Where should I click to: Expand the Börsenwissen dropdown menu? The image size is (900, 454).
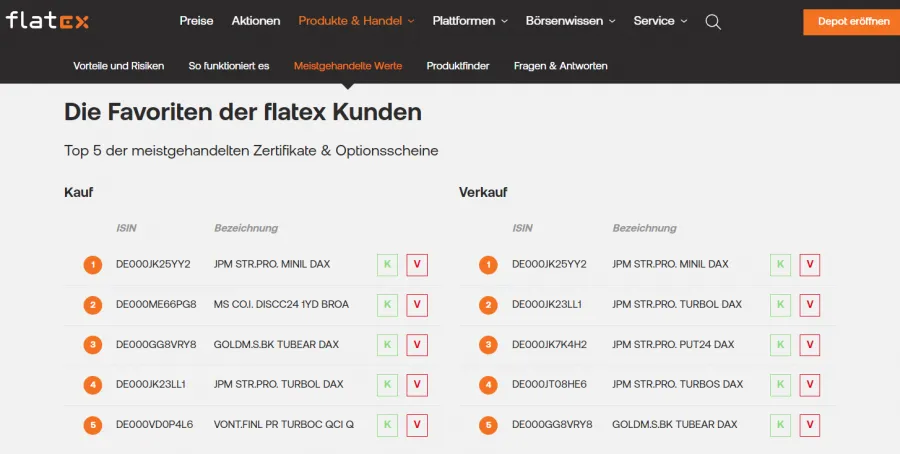(571, 21)
